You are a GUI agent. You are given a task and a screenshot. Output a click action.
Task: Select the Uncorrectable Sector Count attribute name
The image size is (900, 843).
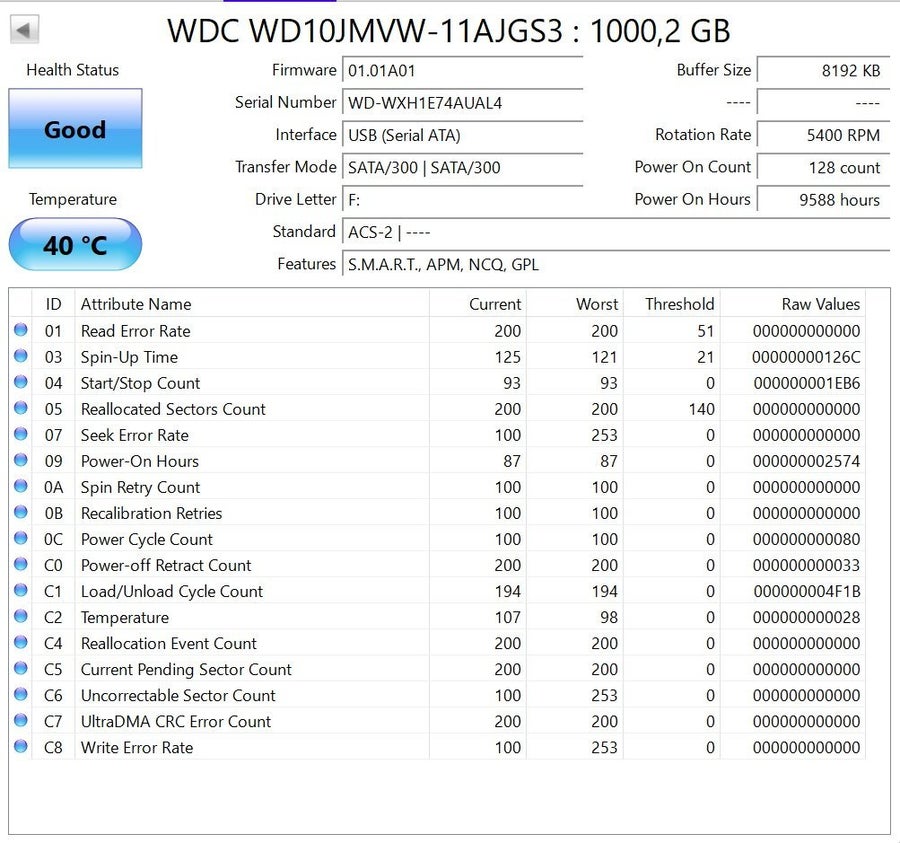pyautogui.click(x=179, y=696)
